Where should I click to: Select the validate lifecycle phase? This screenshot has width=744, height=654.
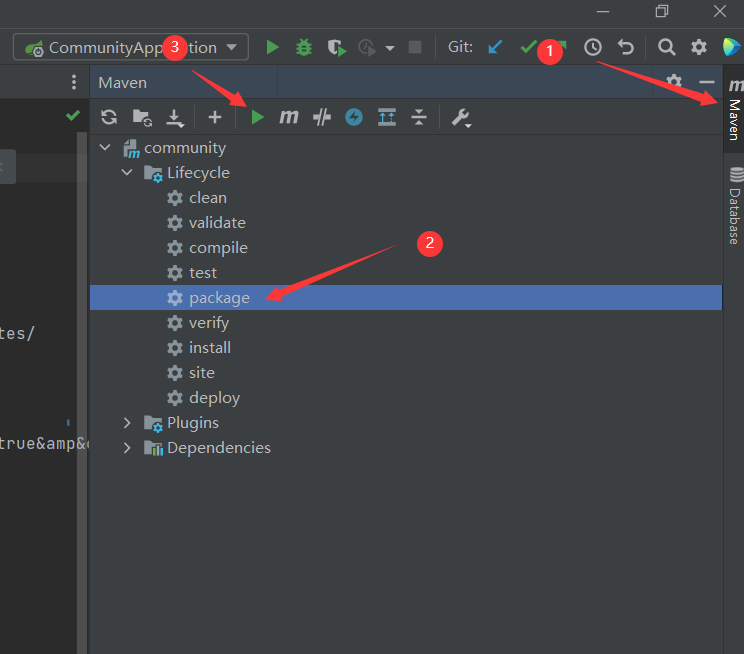(217, 223)
